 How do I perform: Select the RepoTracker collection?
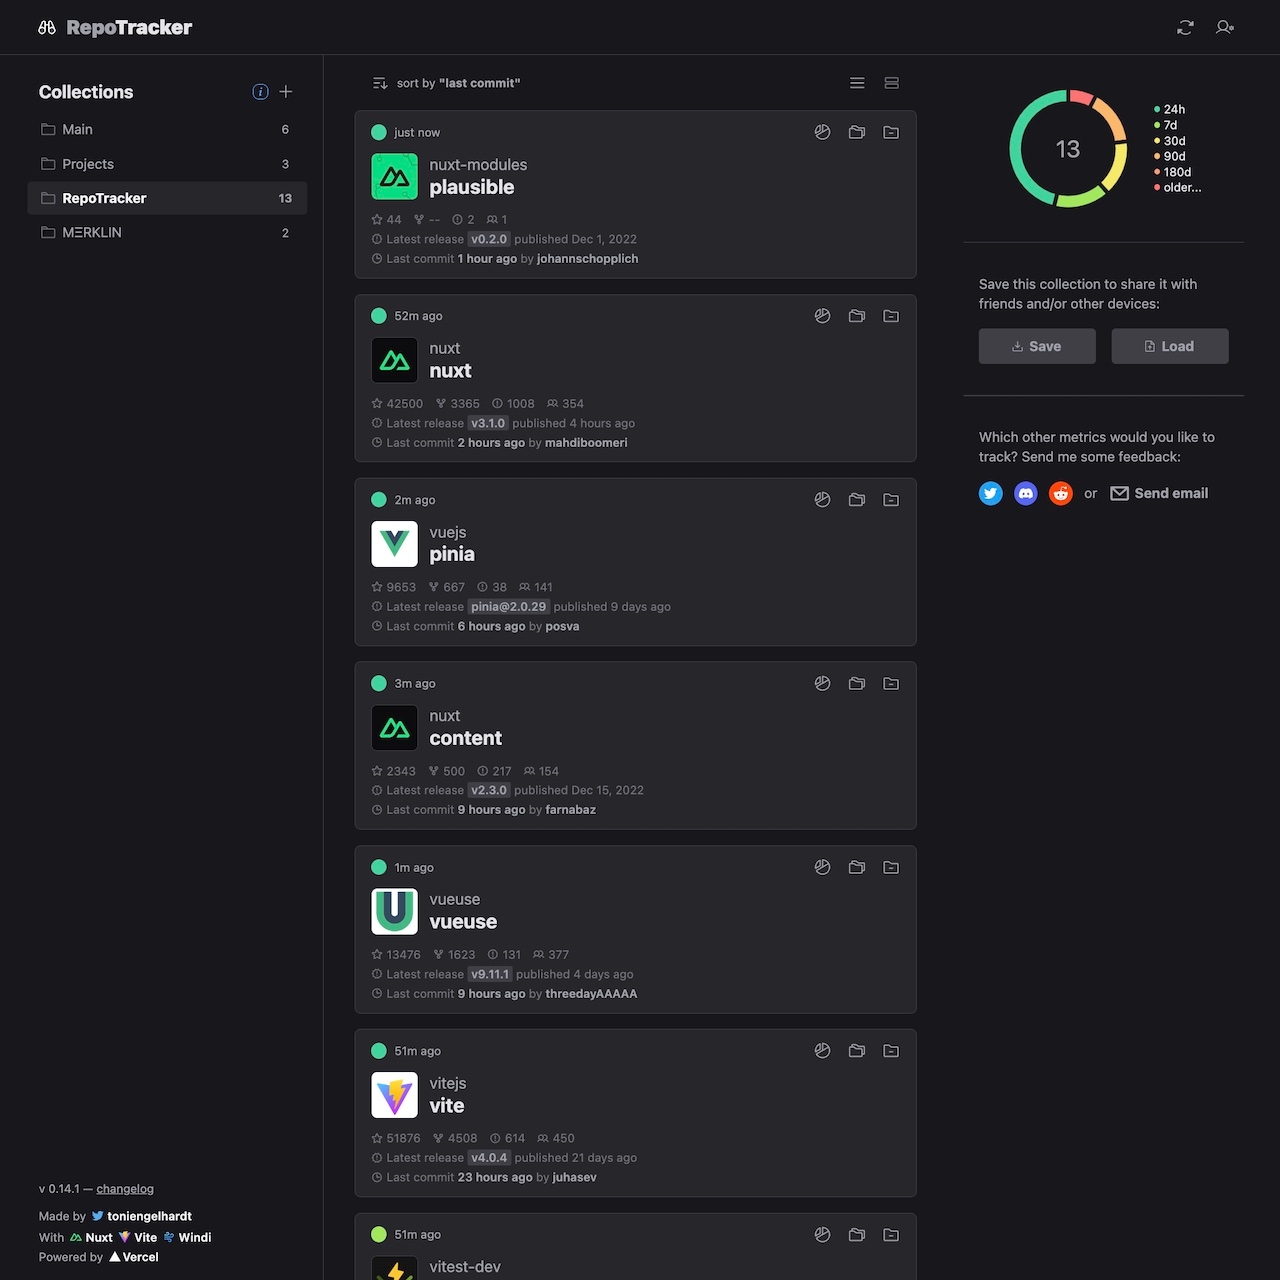(167, 198)
